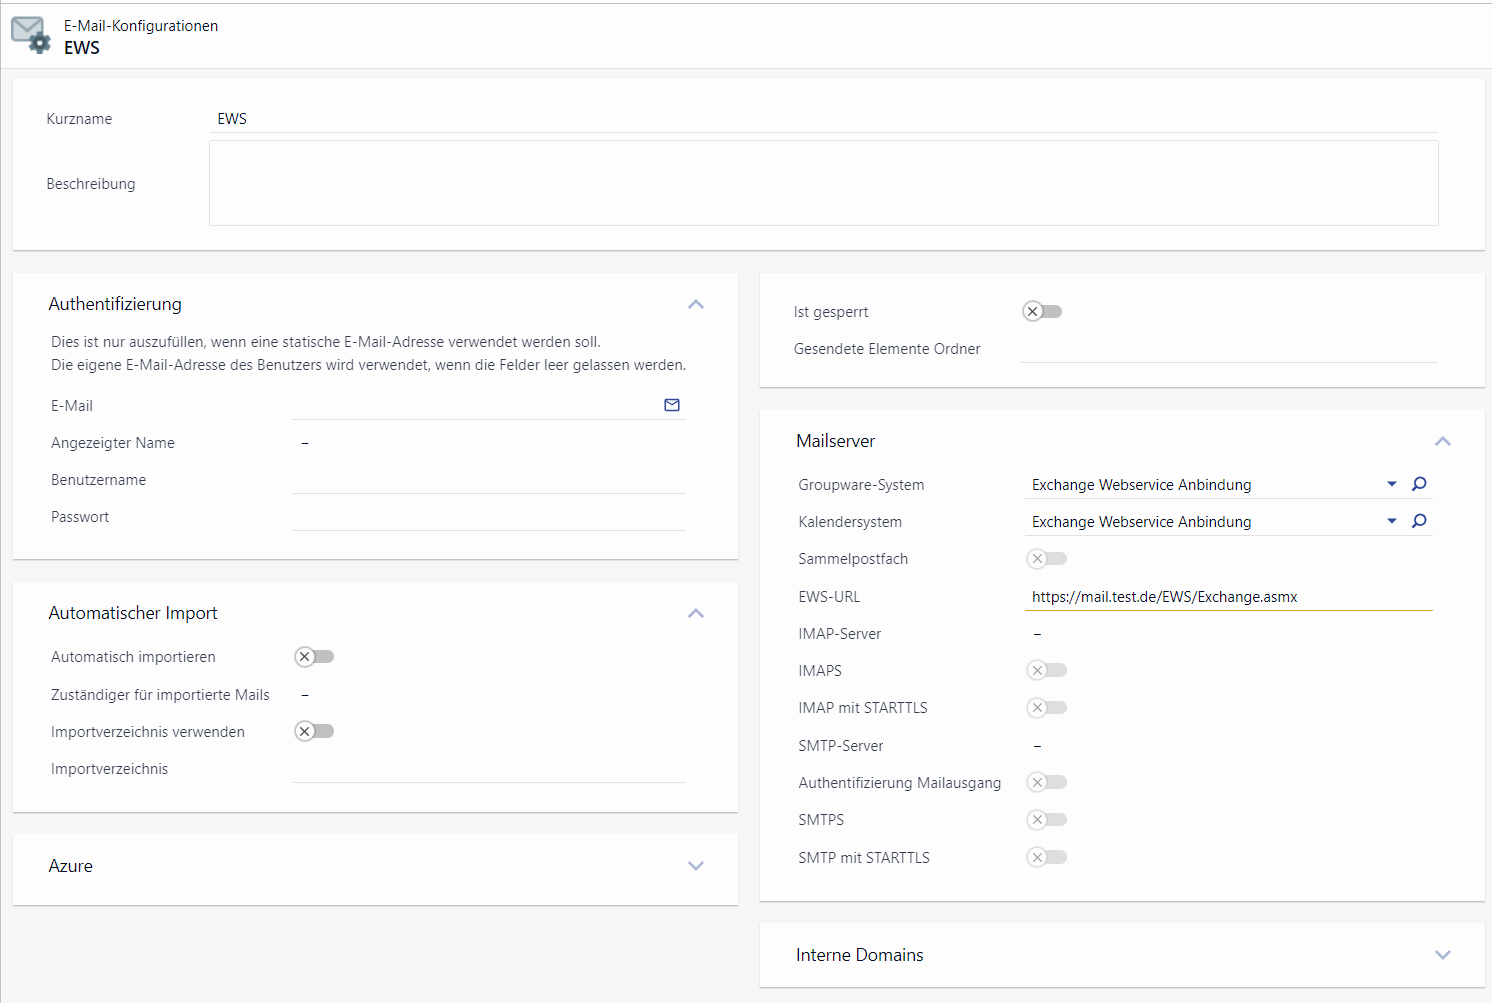The height and width of the screenshot is (1003, 1492).
Task: Expand the Interne Domains section
Action: pyautogui.click(x=1442, y=955)
